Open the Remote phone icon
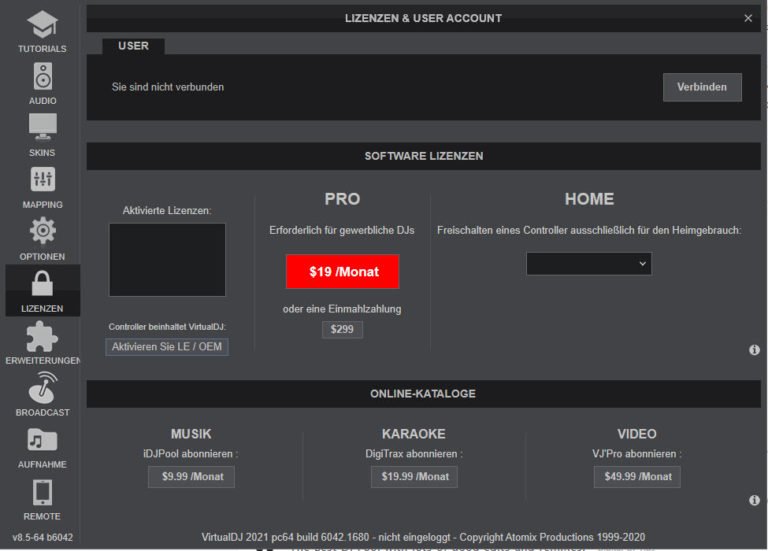Image resolution: width=768 pixels, height=551 pixels. 42,492
